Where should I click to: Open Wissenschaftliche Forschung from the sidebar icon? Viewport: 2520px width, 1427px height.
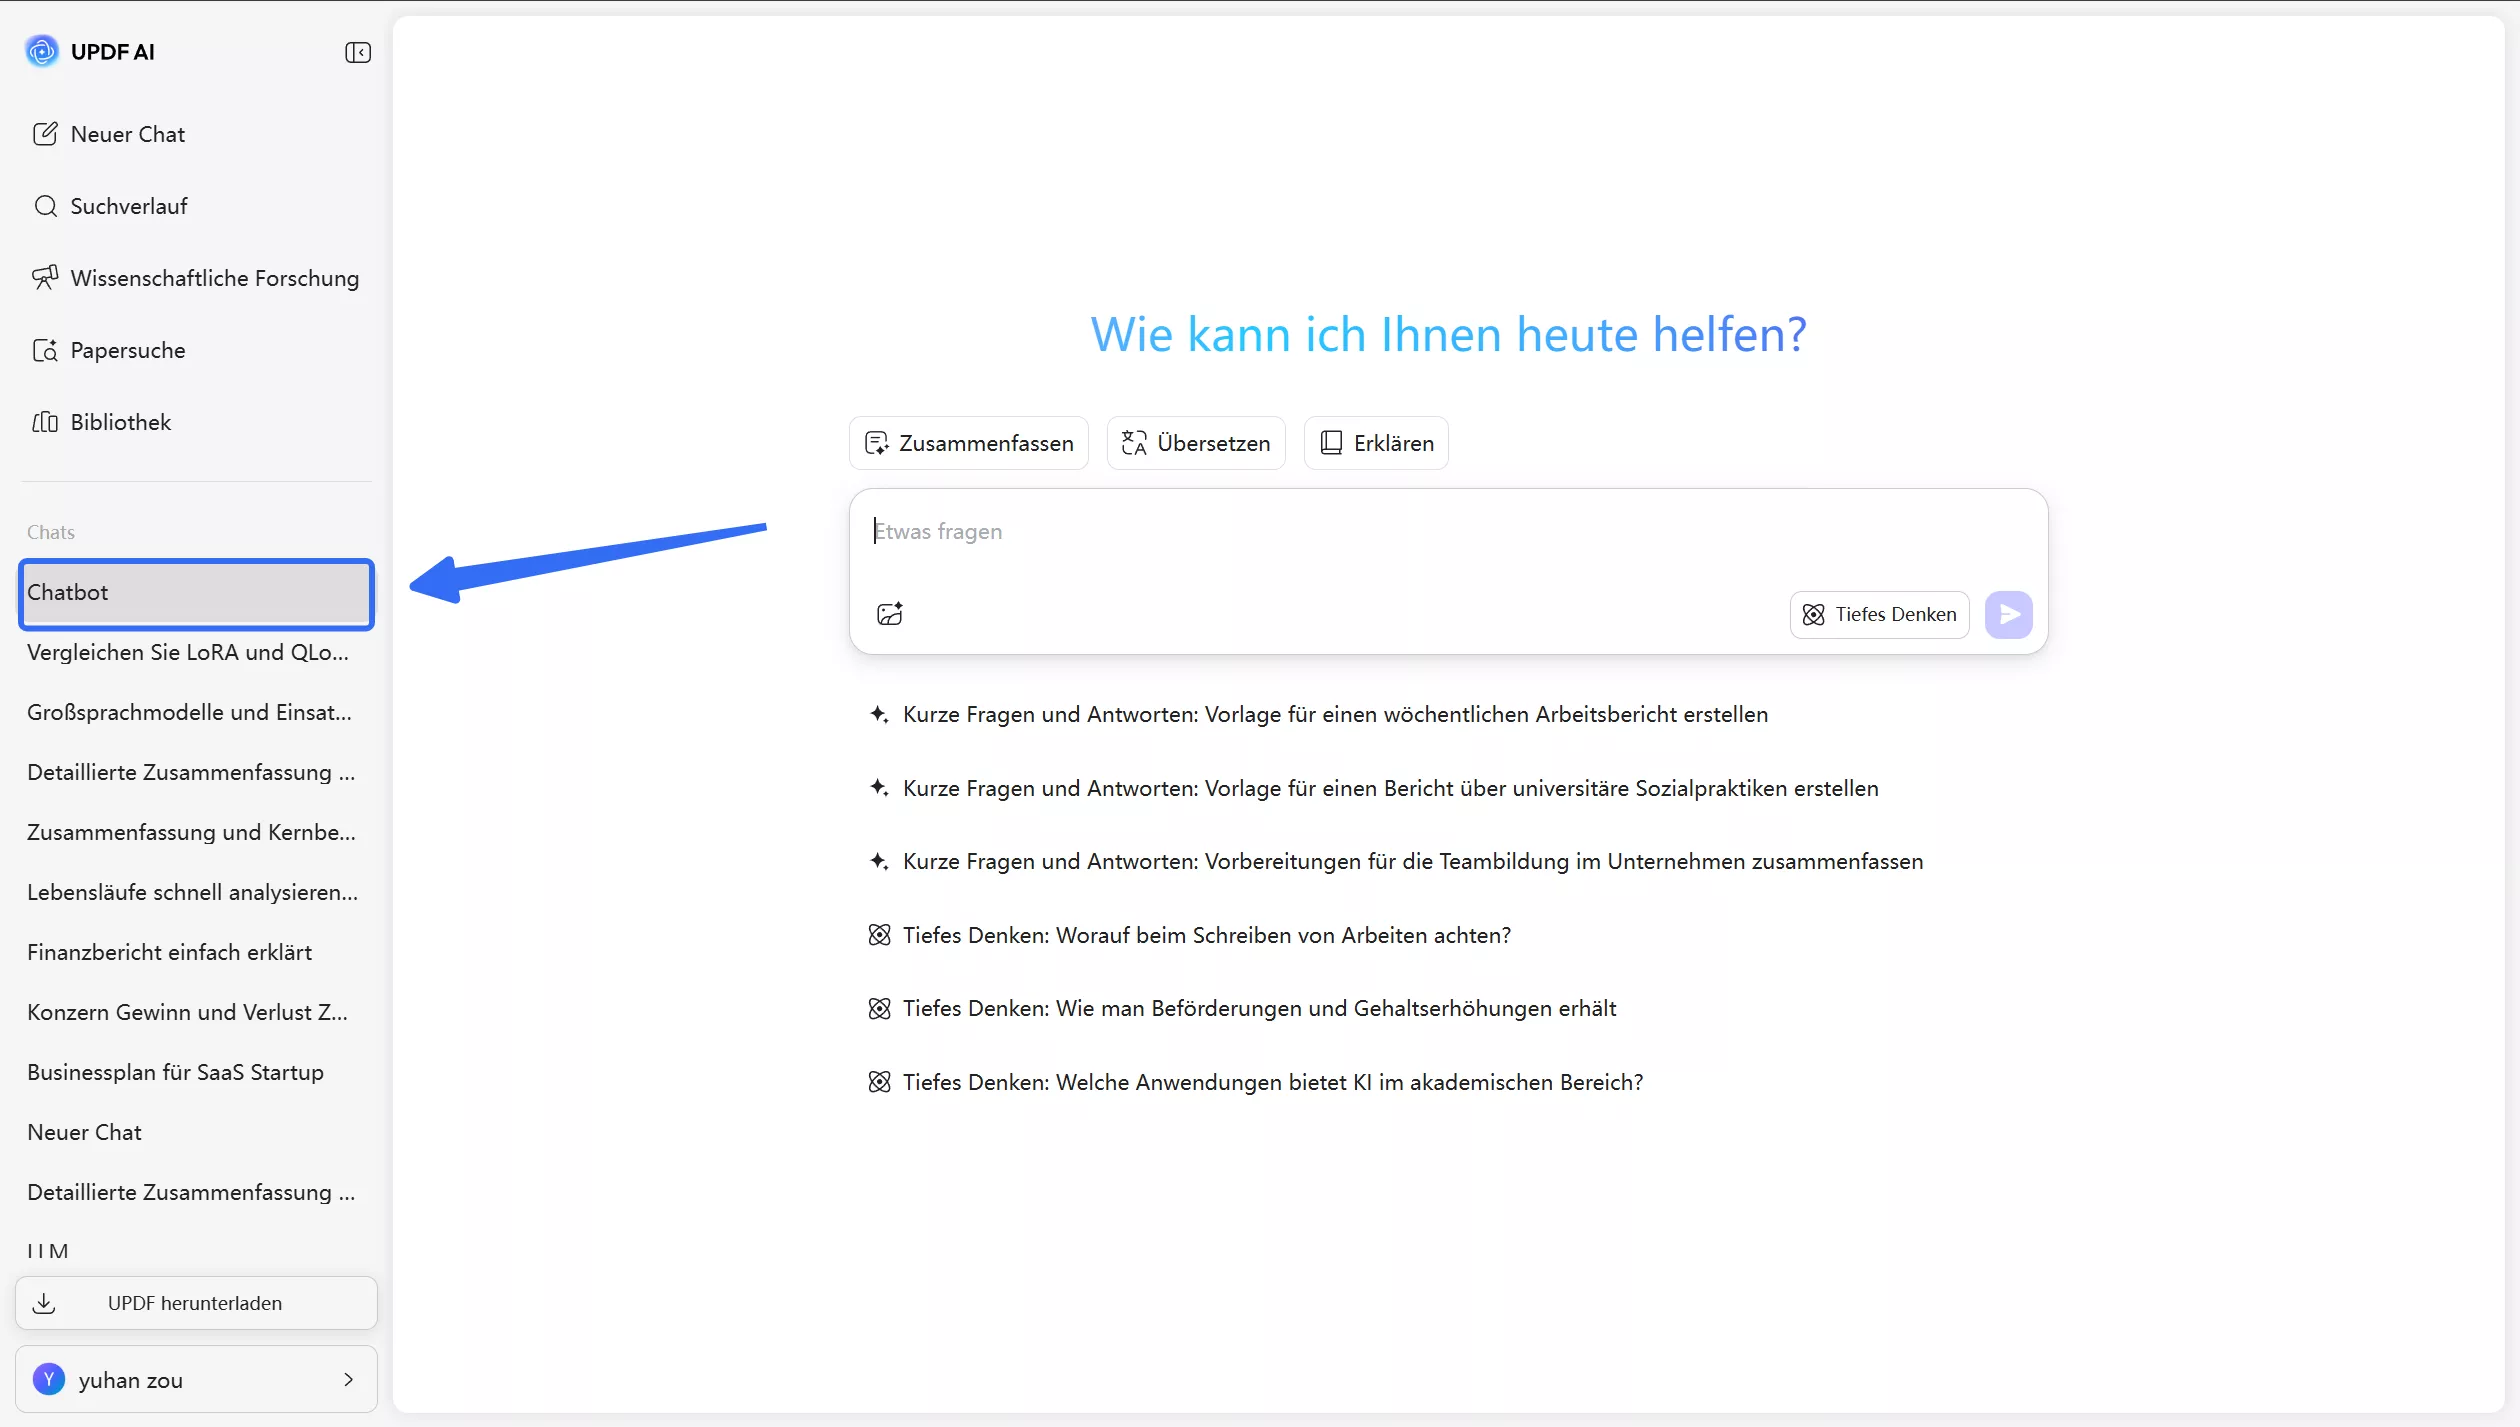[45, 277]
